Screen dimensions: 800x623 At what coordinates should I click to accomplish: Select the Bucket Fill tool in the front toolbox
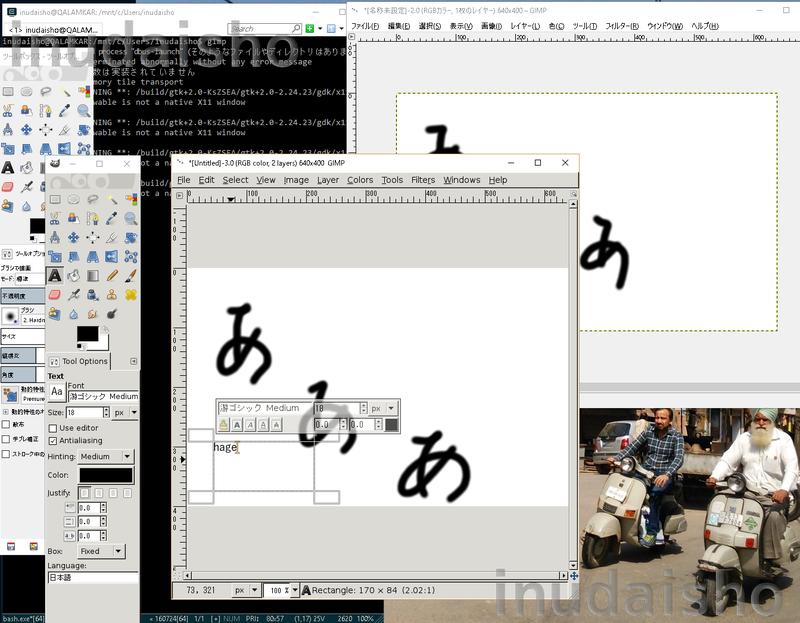click(74, 276)
